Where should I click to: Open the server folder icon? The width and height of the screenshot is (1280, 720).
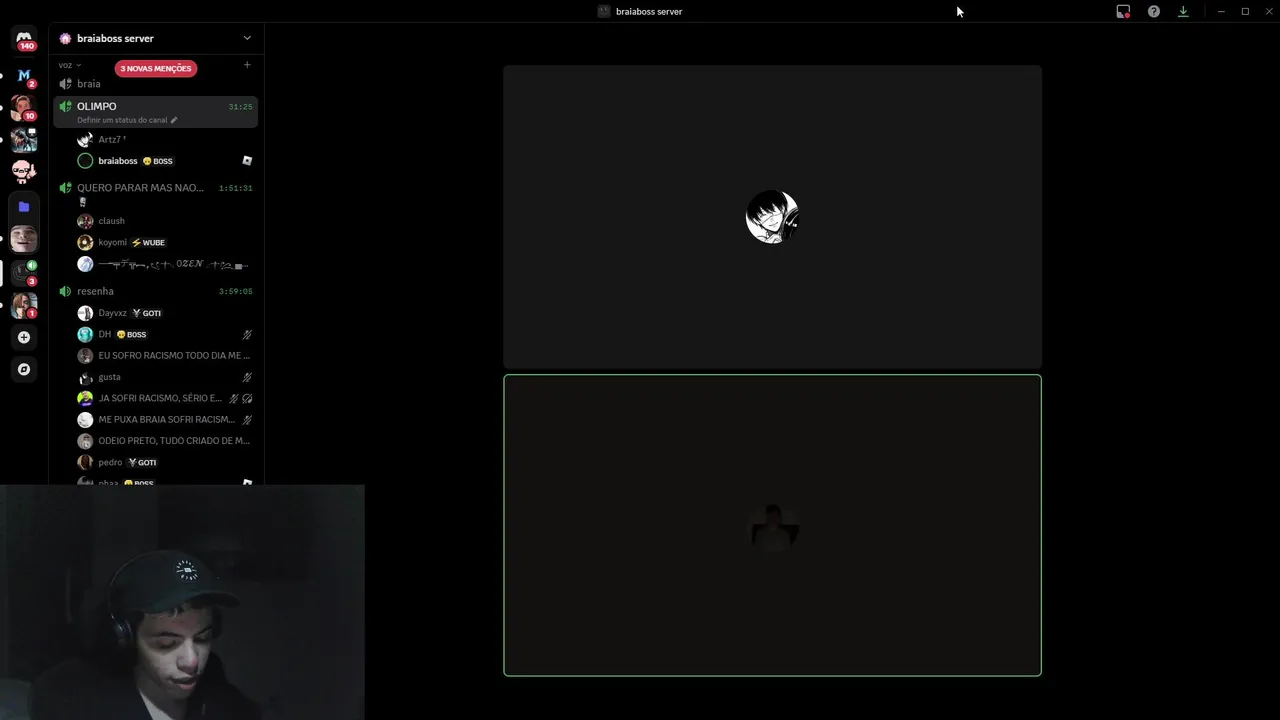(24, 207)
